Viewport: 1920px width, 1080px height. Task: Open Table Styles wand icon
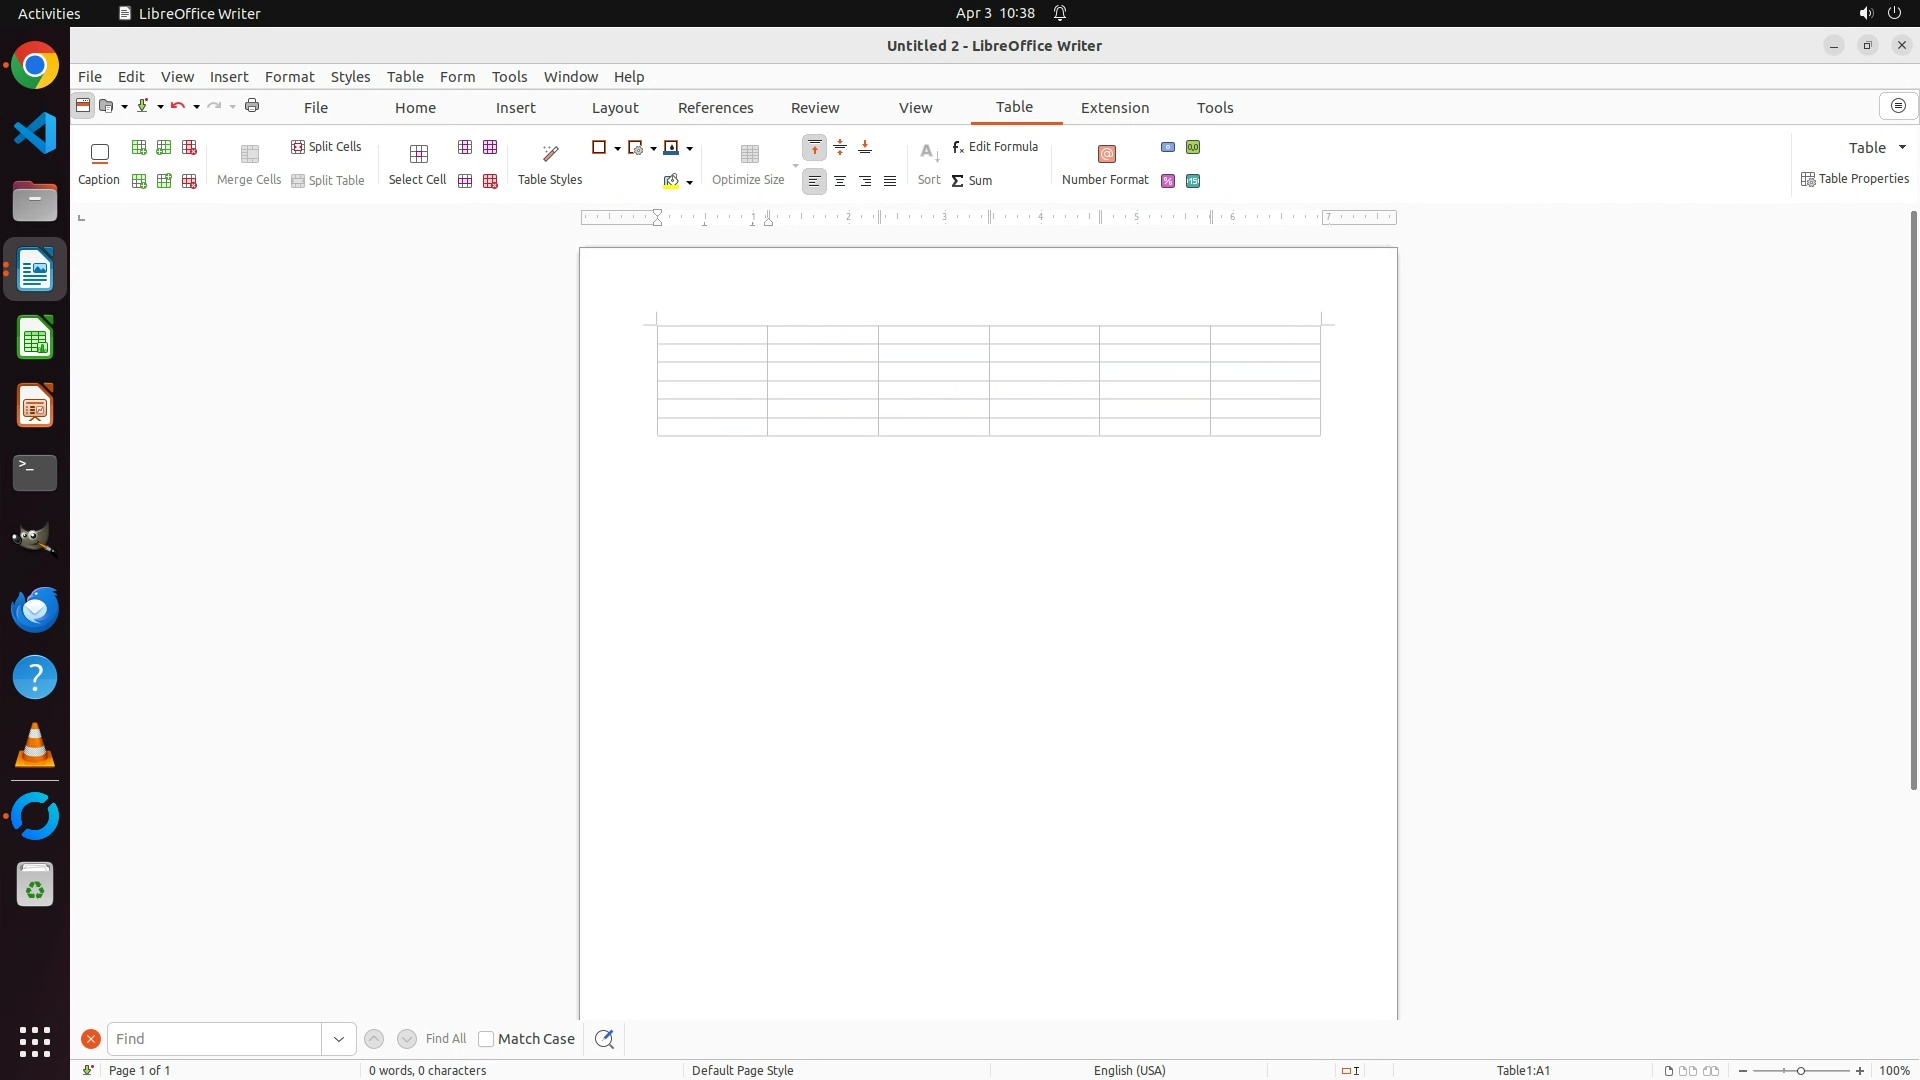(x=550, y=154)
